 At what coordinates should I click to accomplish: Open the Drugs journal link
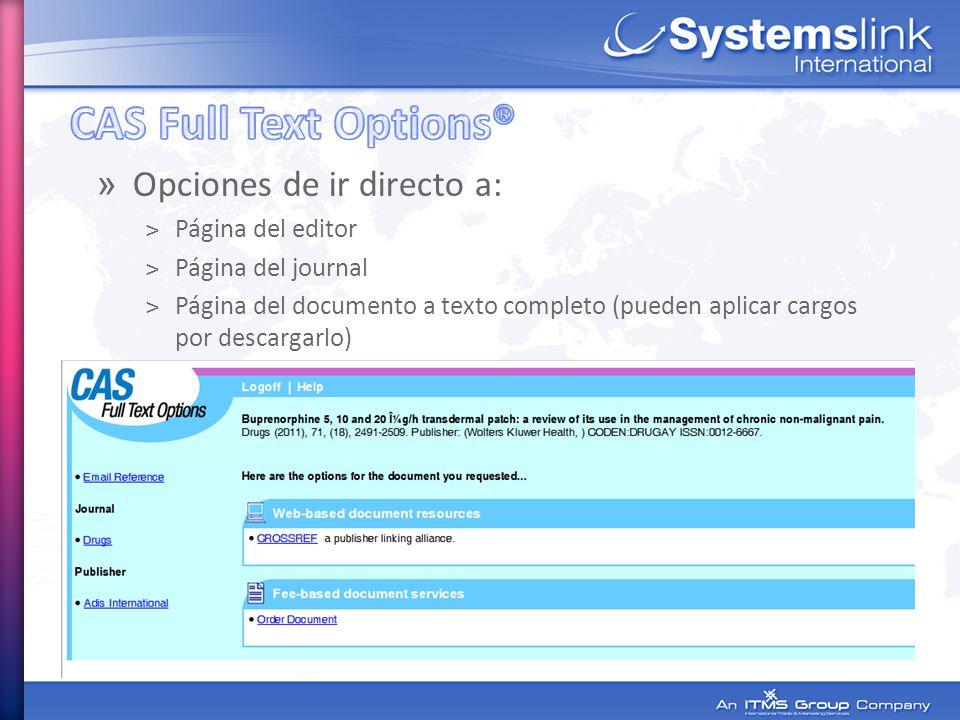[97, 540]
